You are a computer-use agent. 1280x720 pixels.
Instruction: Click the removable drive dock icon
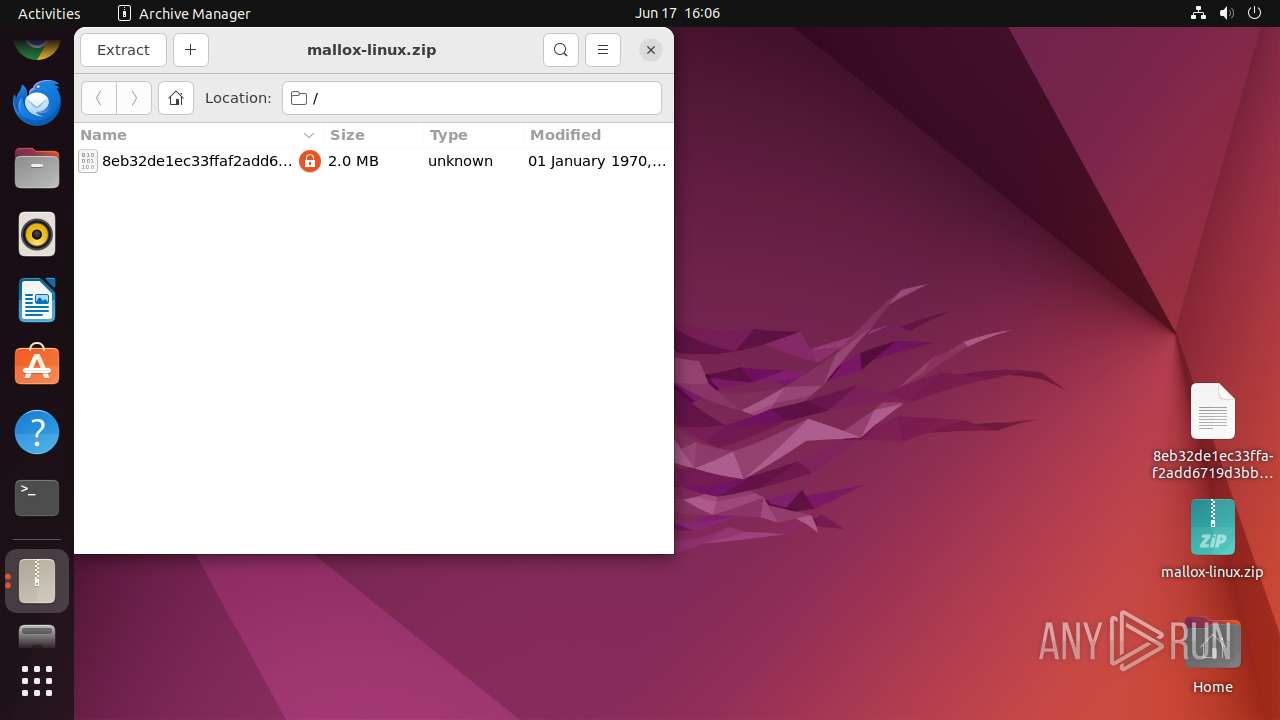(37, 637)
